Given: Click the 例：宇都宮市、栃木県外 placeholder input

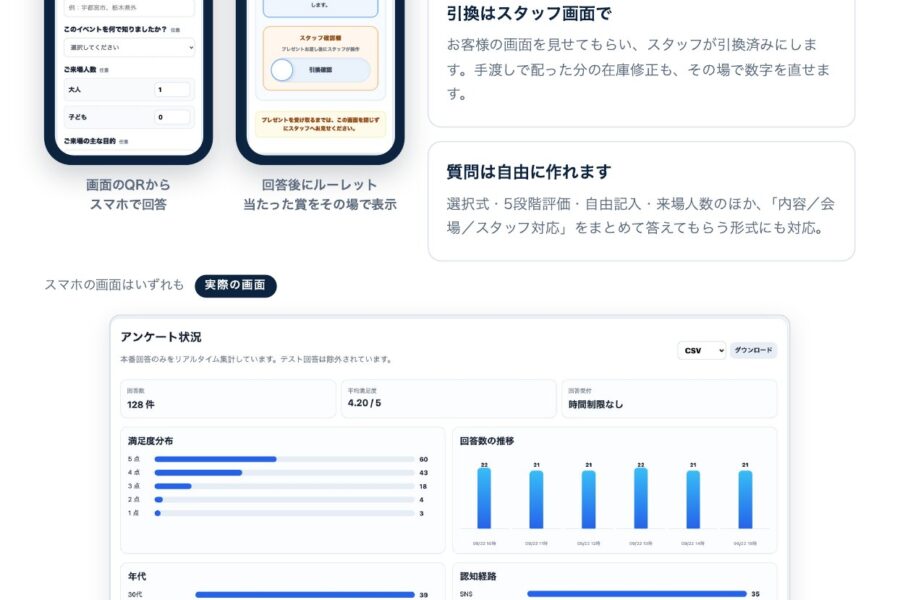Looking at the screenshot, I should [129, 8].
